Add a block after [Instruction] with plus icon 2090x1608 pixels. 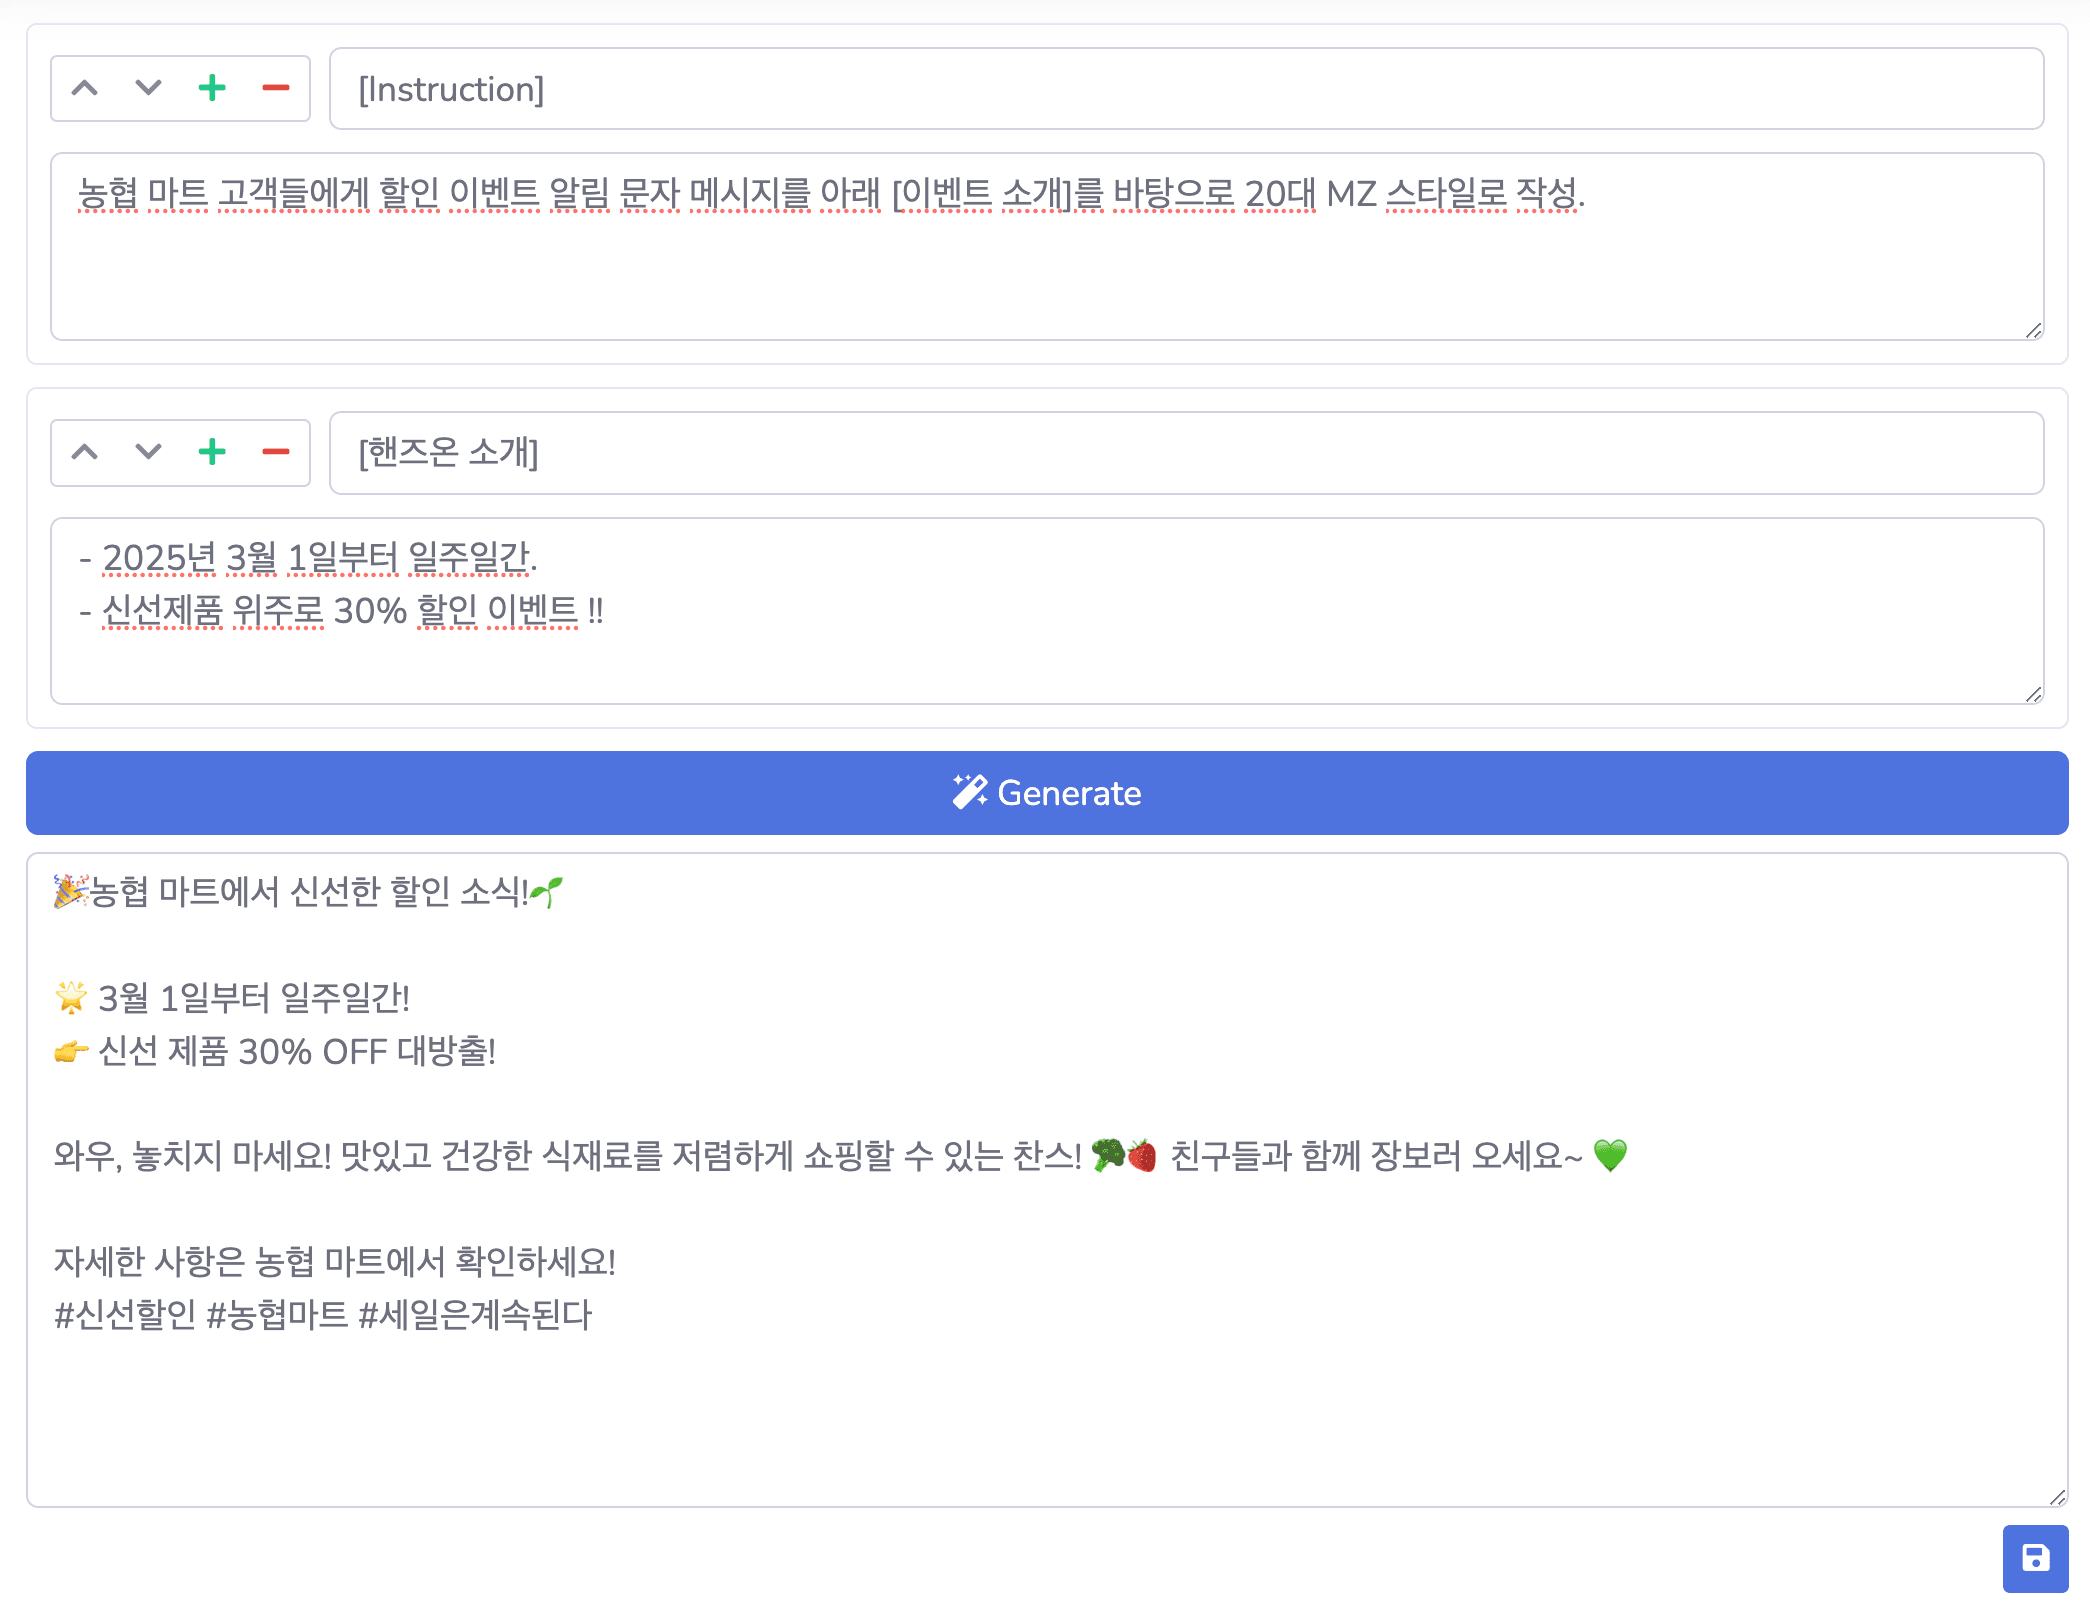212,88
